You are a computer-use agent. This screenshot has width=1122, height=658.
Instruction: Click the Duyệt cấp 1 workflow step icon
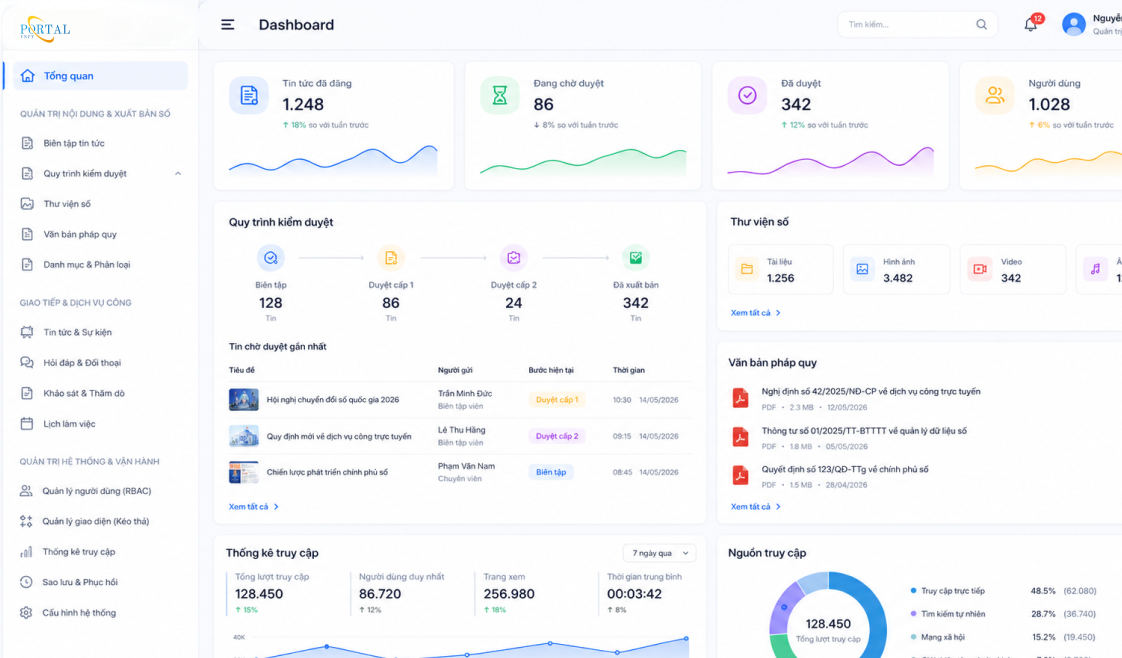coord(391,257)
